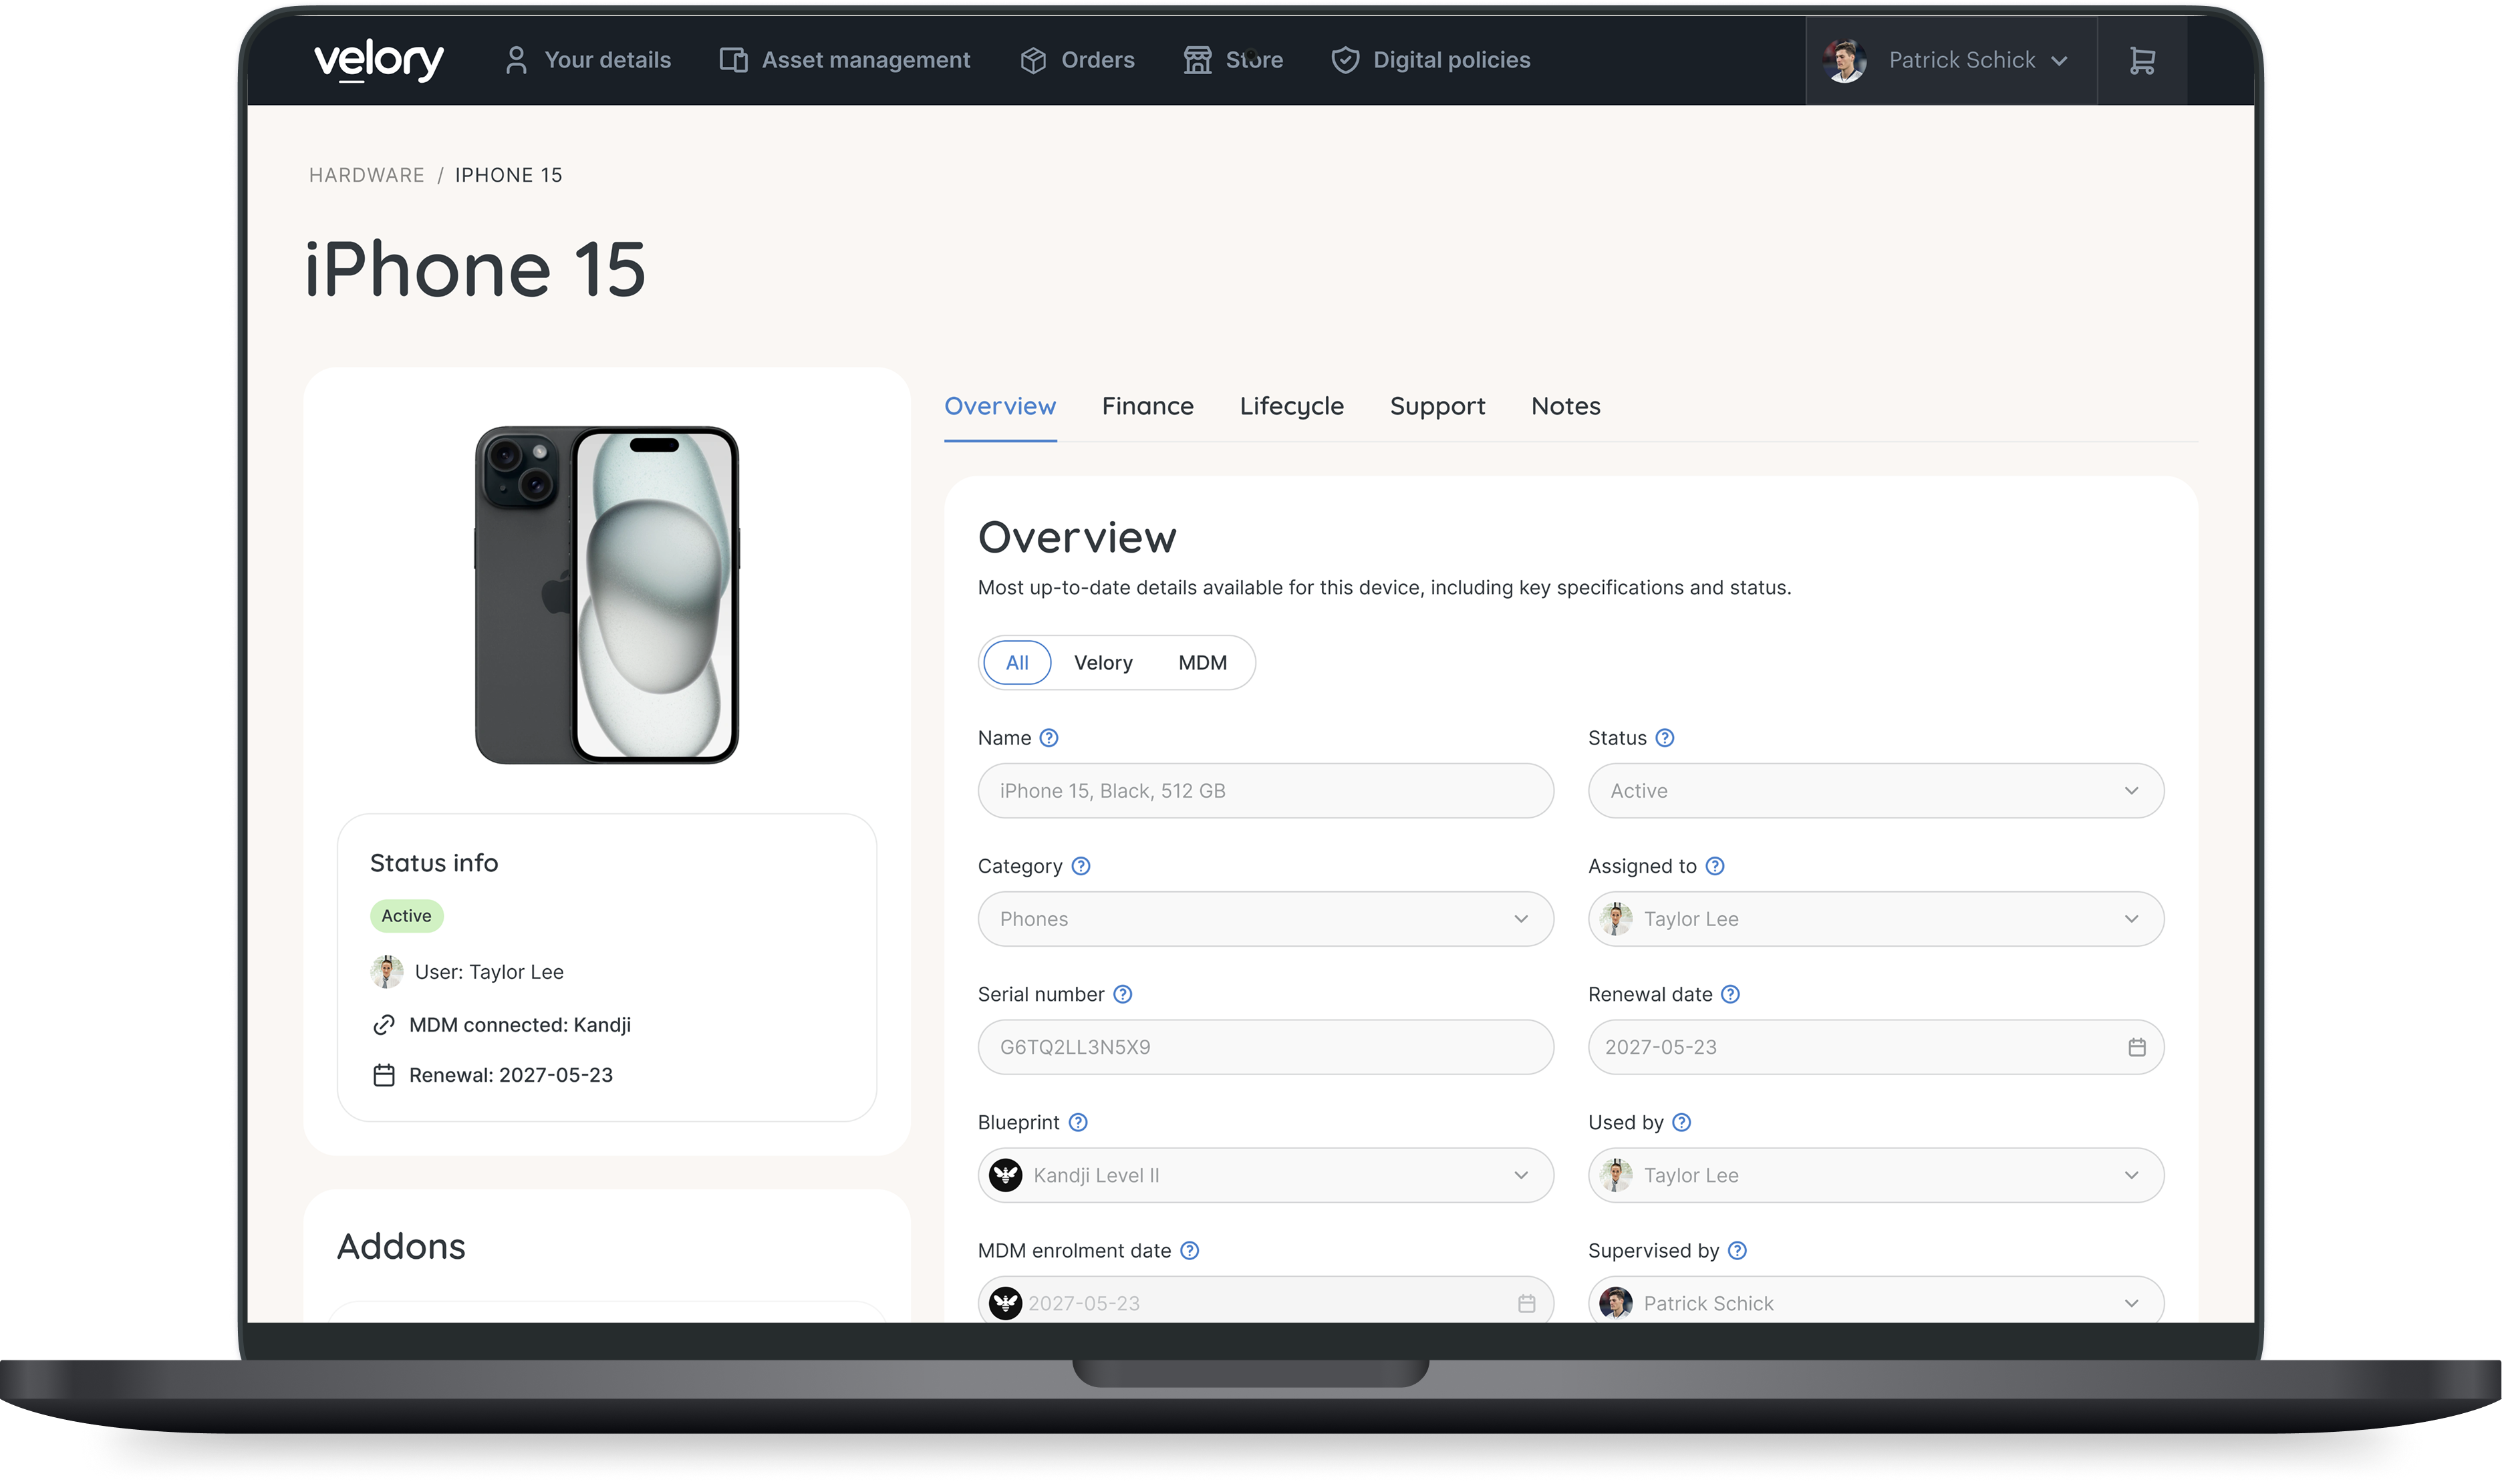Expand the Status dropdown showing Active

1875,791
